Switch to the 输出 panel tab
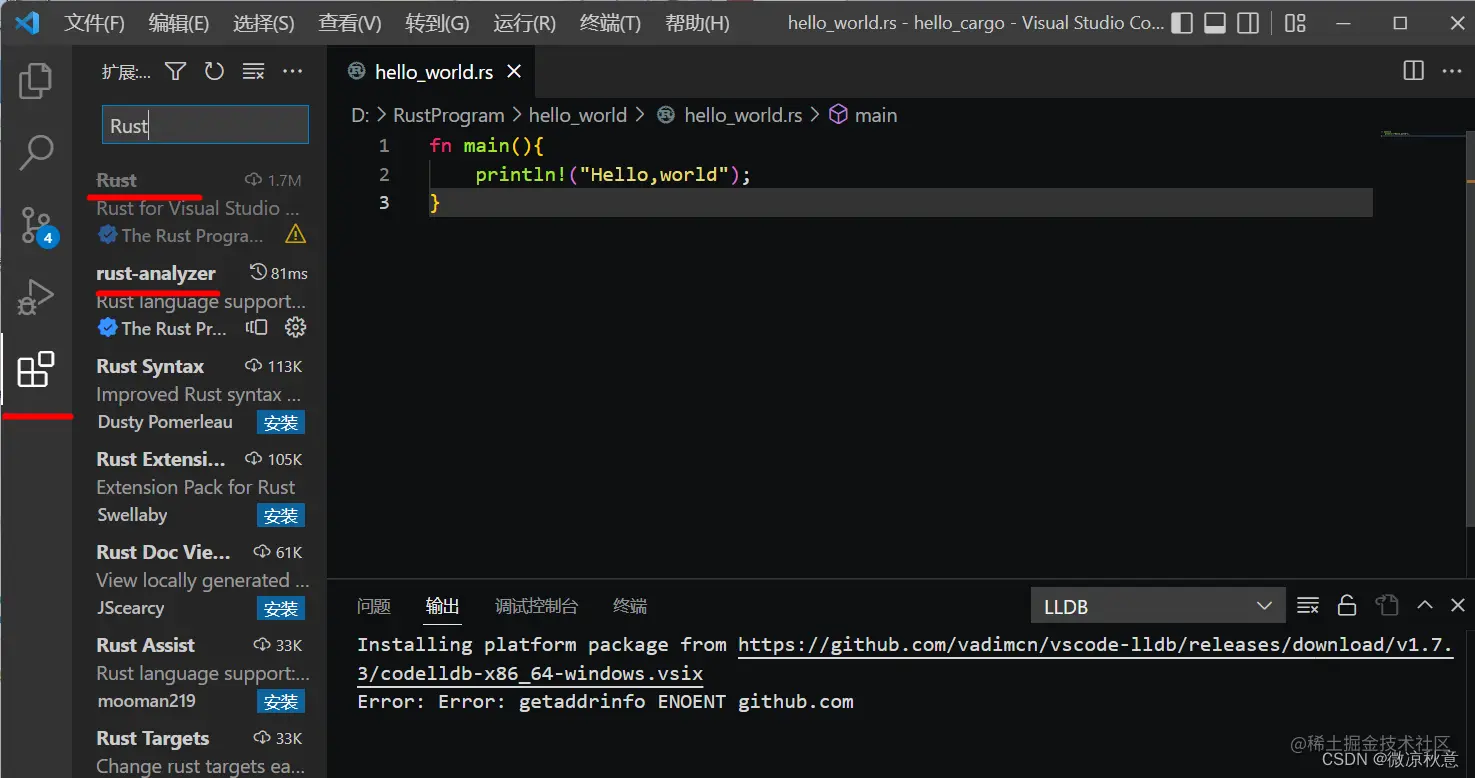The height and width of the screenshot is (778, 1475). tap(443, 606)
